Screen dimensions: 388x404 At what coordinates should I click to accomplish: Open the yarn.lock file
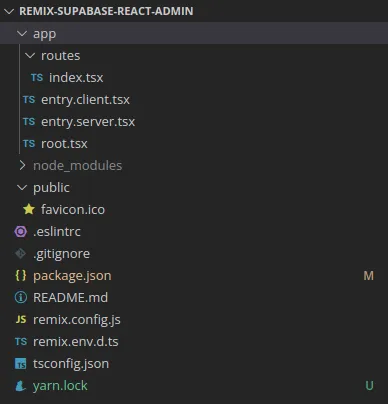coord(60,386)
